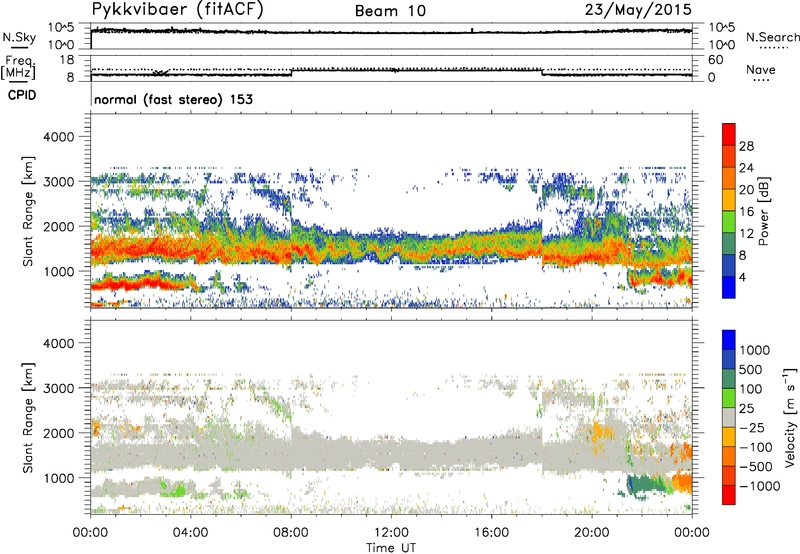
Task: Click the "60" tick on Nave axis
Action: pos(715,60)
